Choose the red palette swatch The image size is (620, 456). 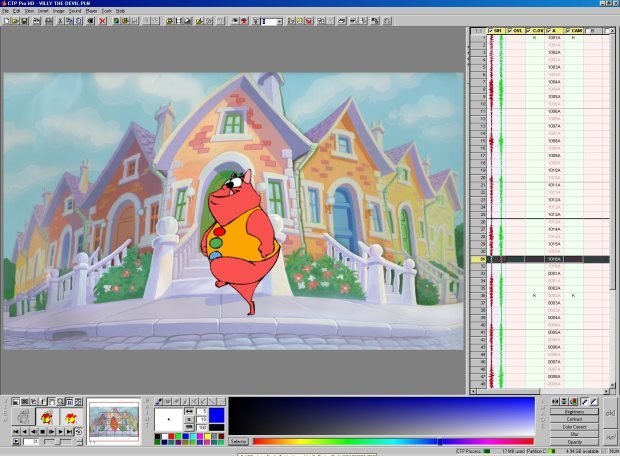click(171, 436)
